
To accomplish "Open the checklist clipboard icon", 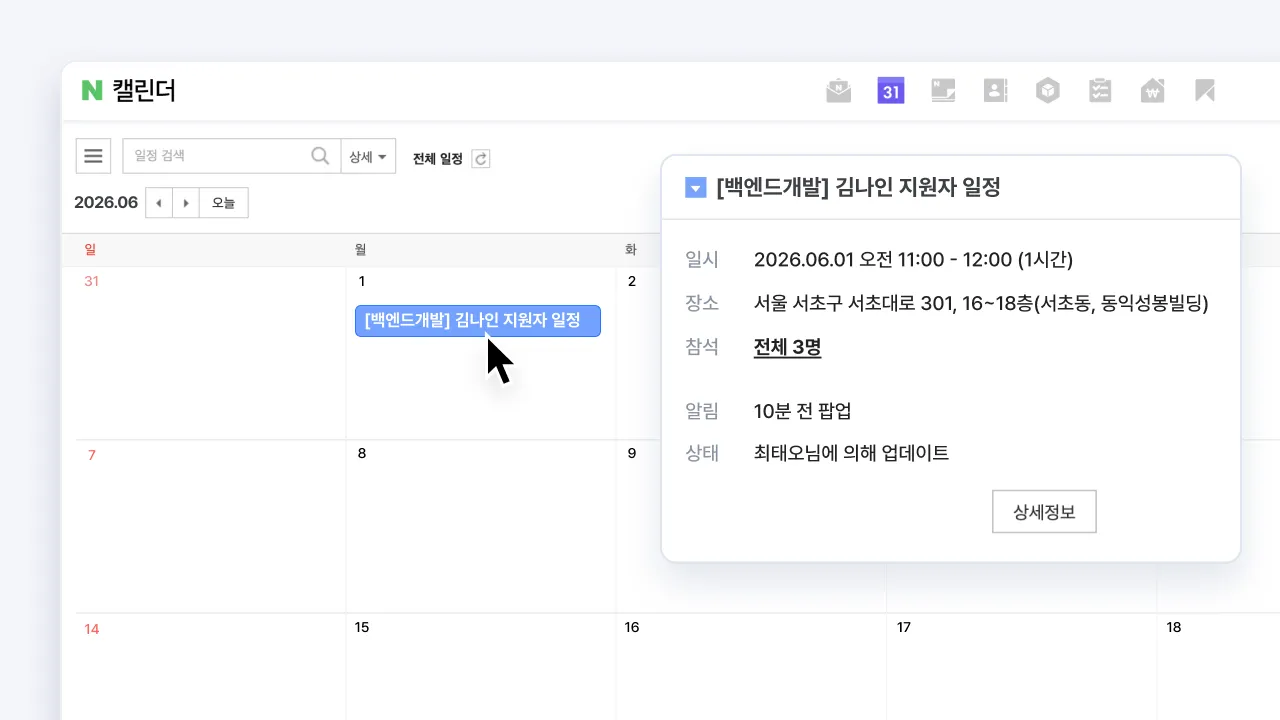I will (x=1100, y=91).
